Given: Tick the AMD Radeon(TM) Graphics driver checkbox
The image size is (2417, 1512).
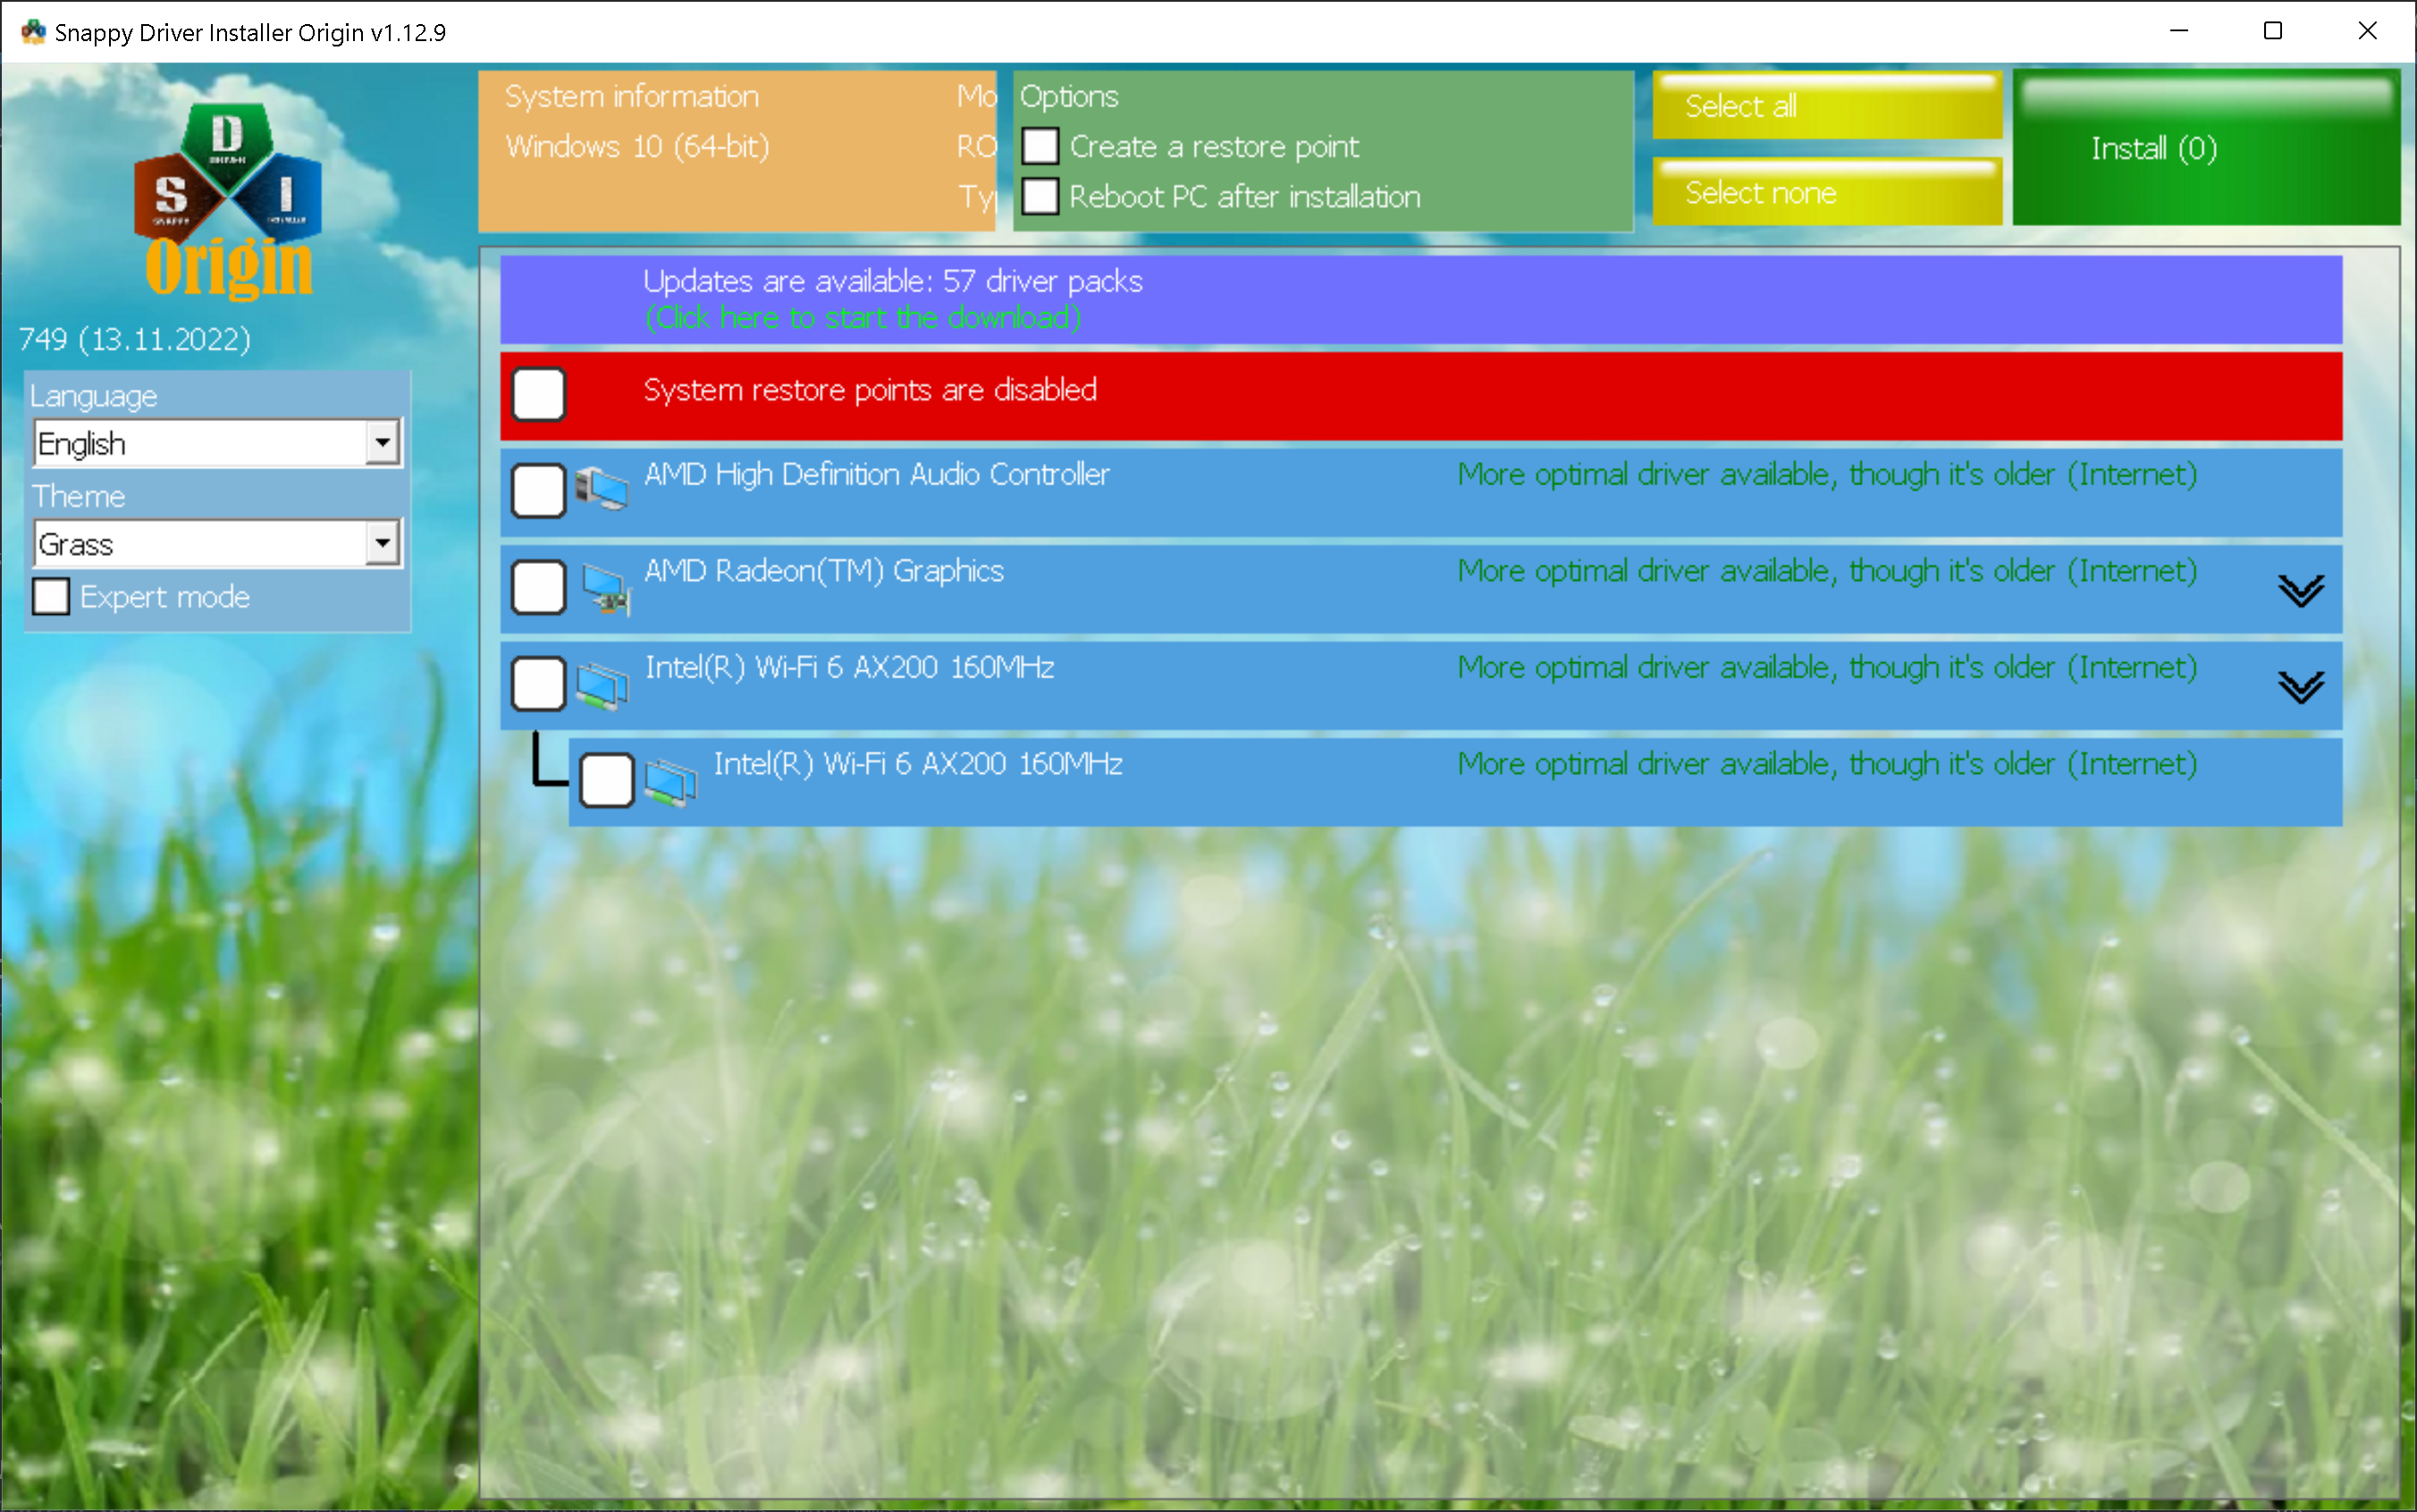Looking at the screenshot, I should point(538,586).
